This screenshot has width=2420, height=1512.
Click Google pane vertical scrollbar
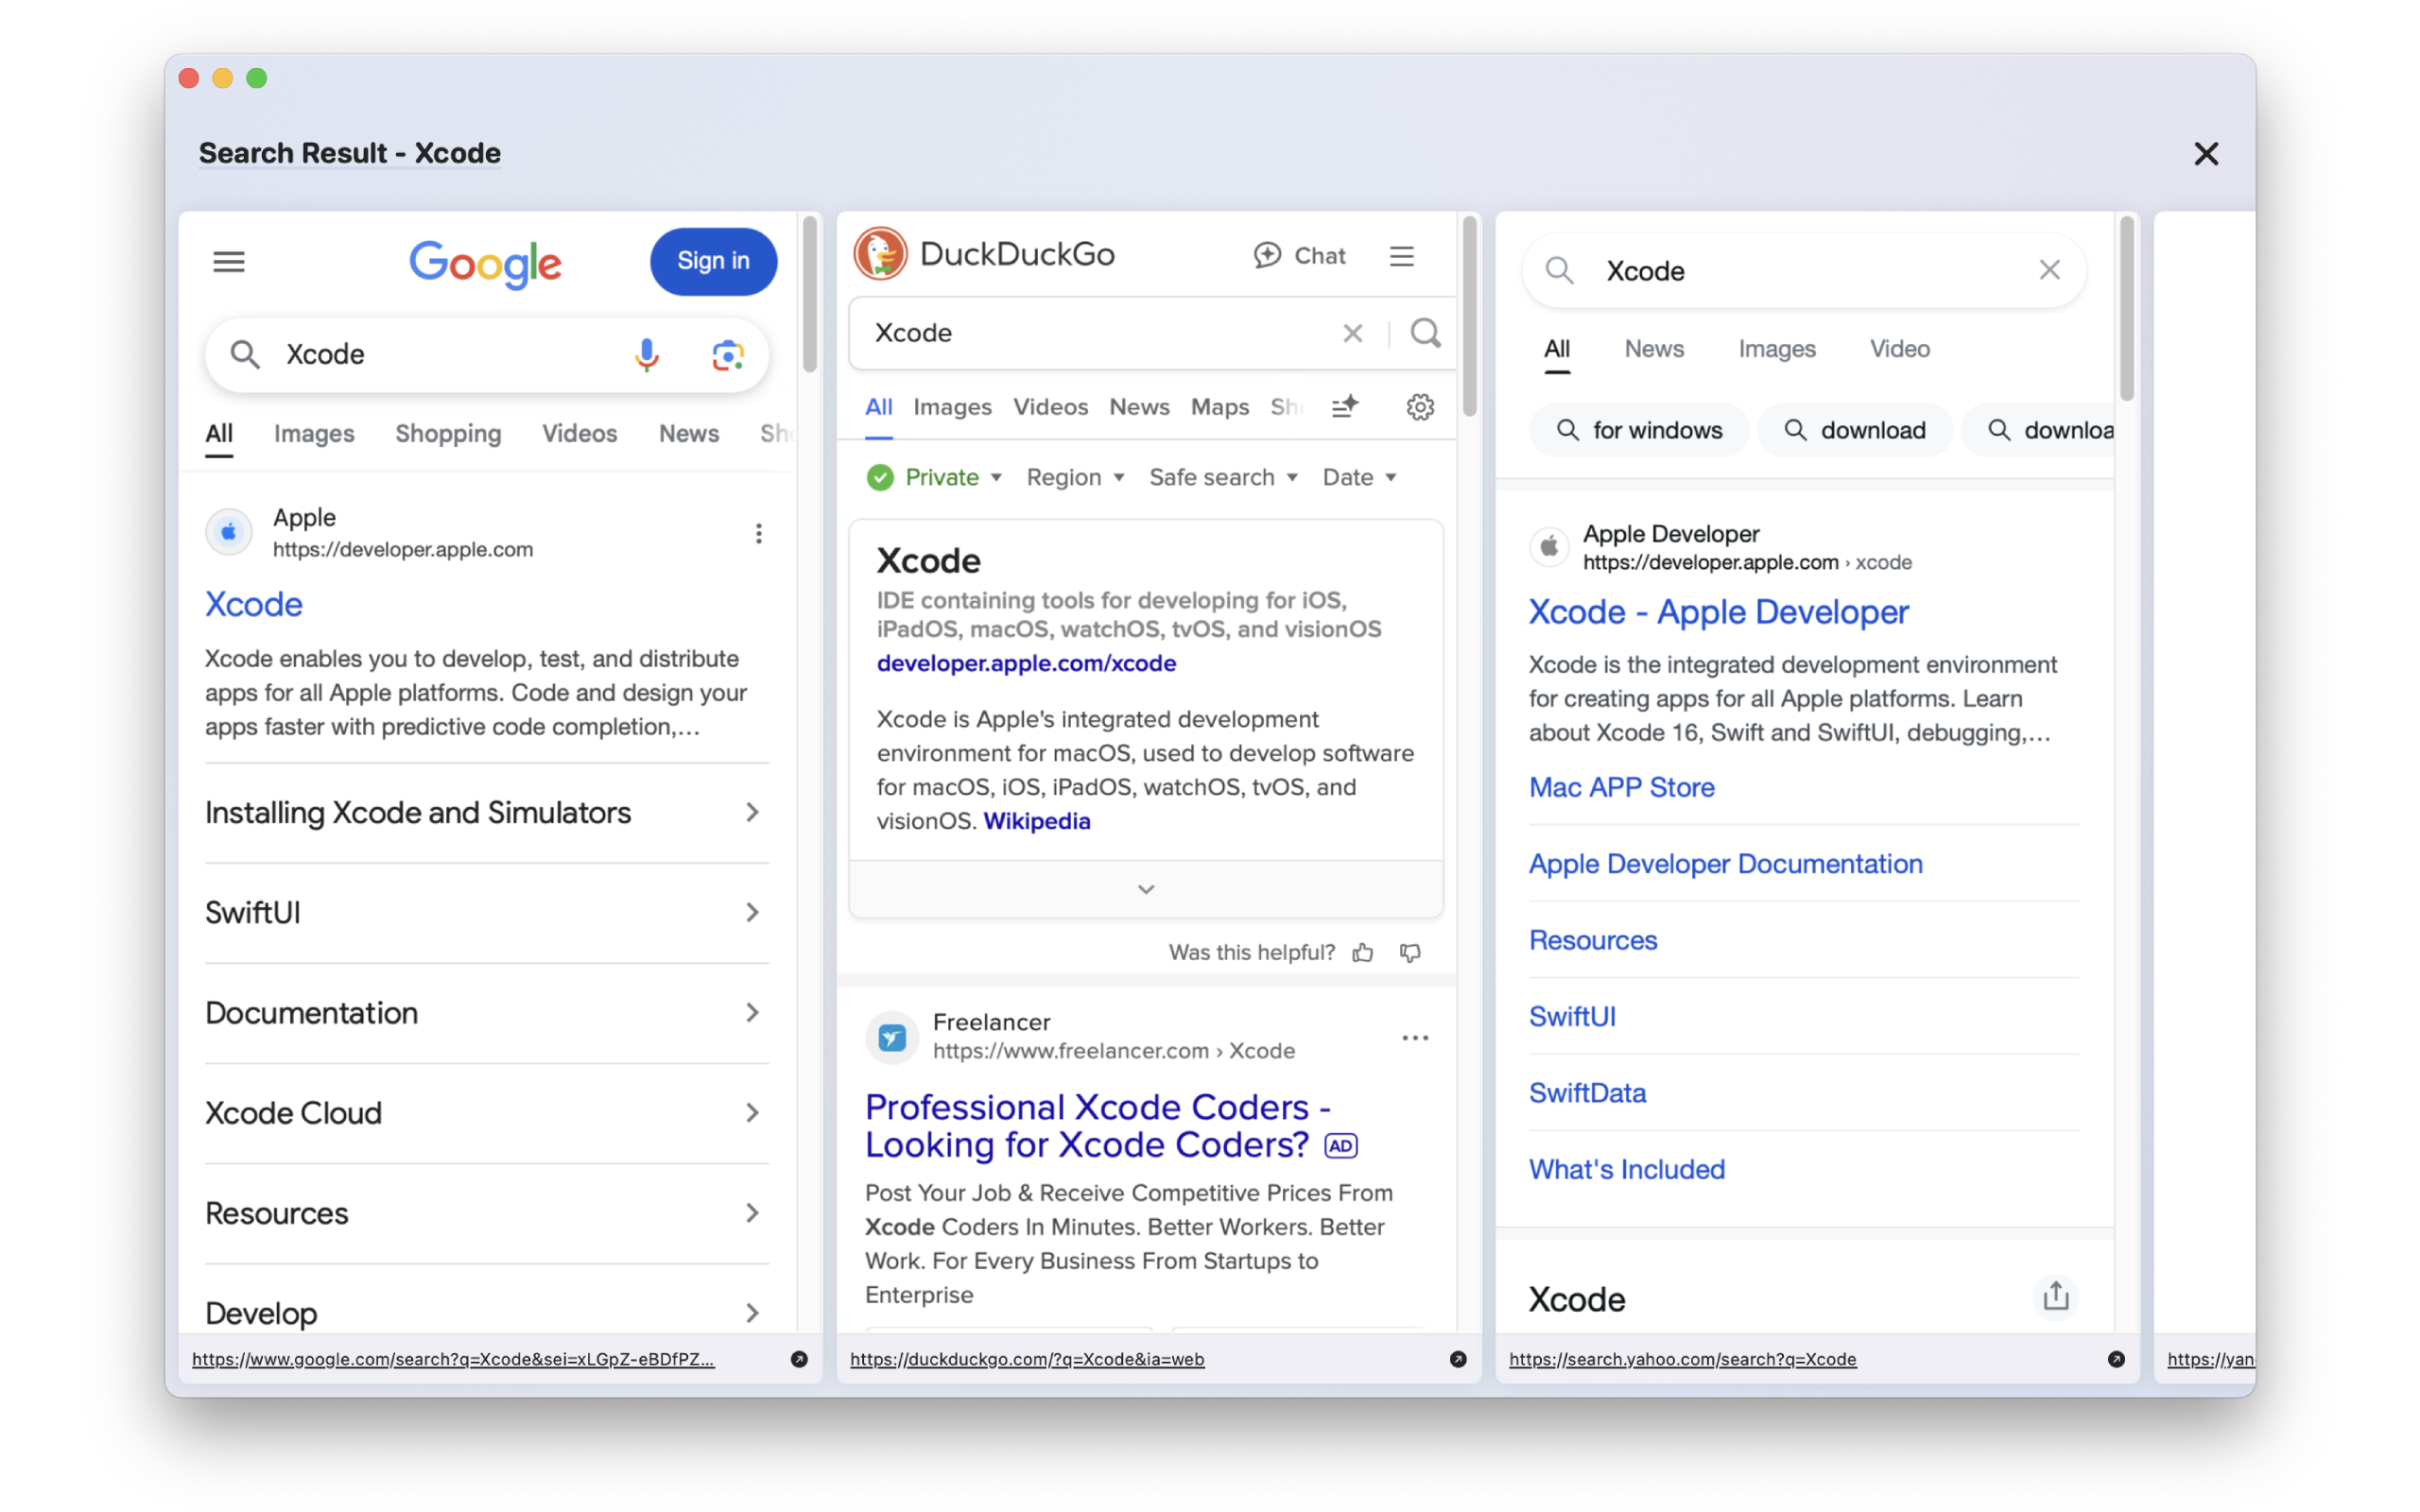tap(810, 295)
